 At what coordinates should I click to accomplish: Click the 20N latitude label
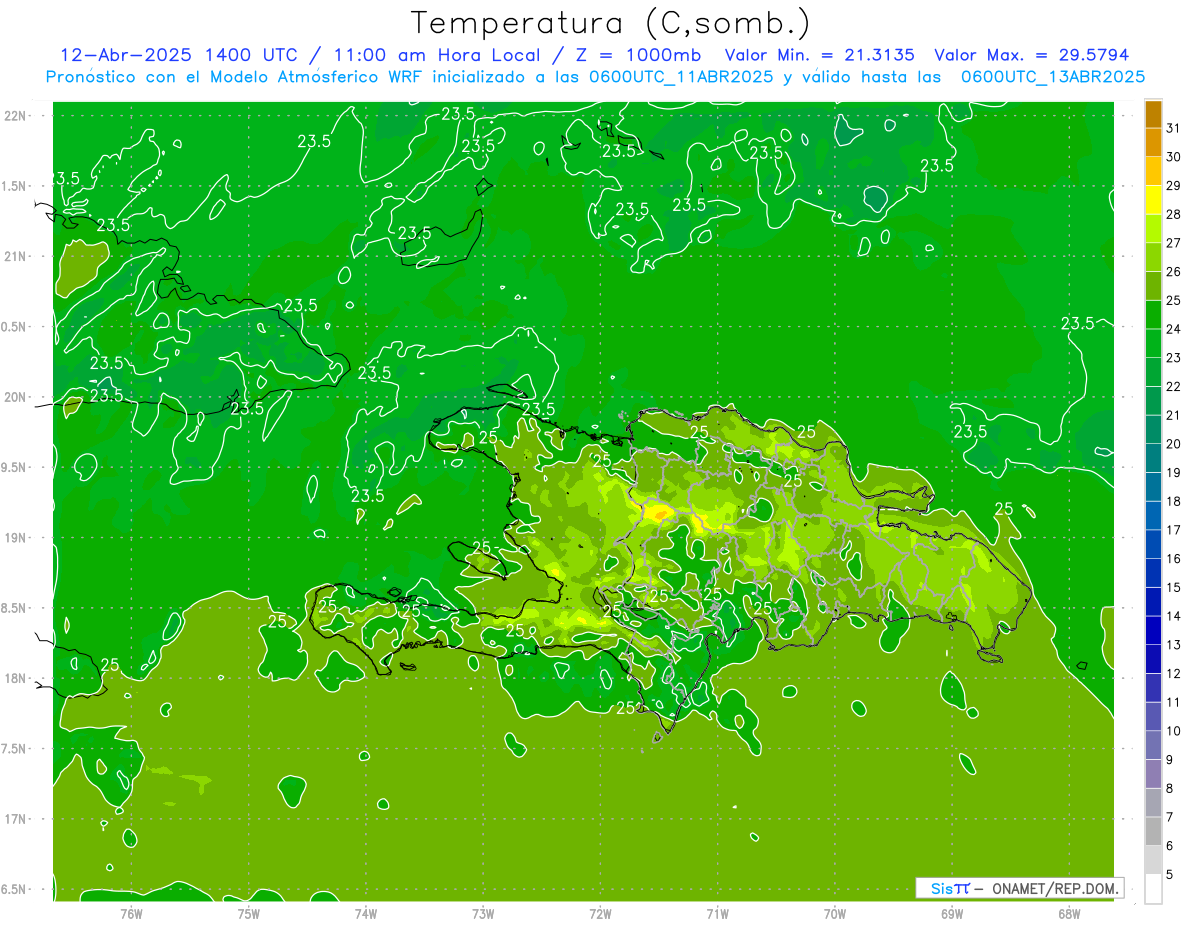pos(15,397)
